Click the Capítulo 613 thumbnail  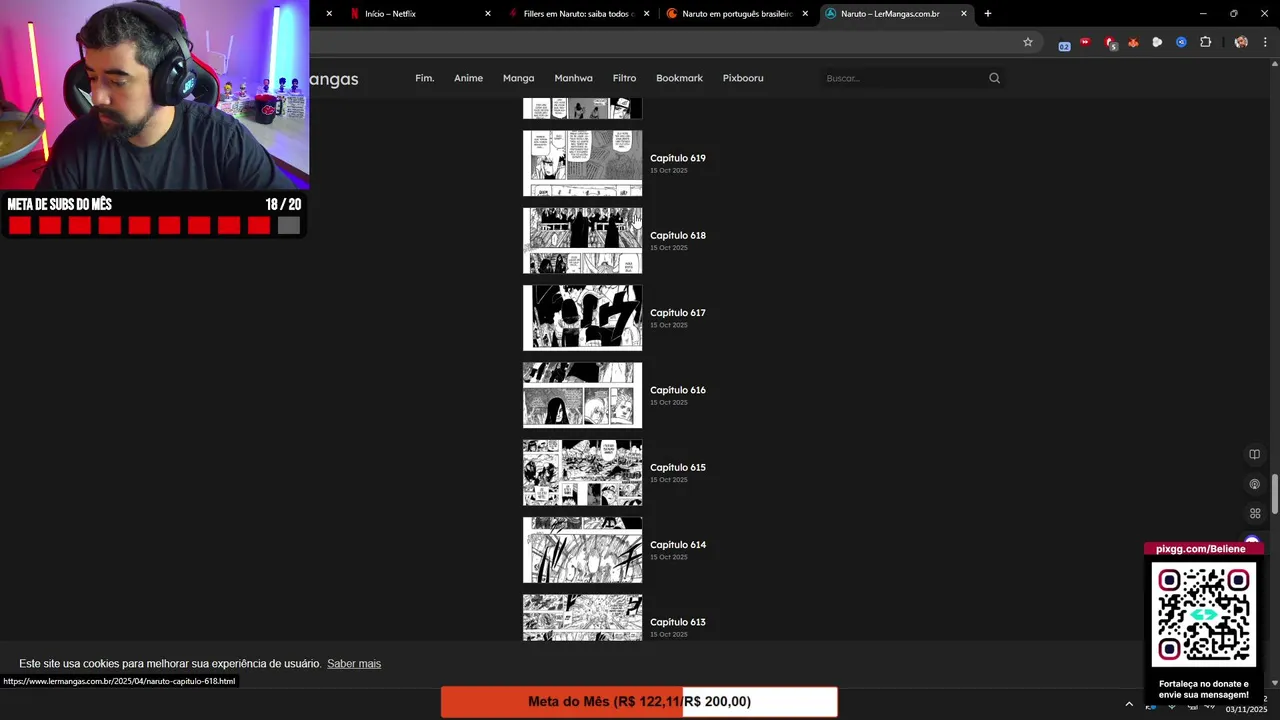point(582,618)
